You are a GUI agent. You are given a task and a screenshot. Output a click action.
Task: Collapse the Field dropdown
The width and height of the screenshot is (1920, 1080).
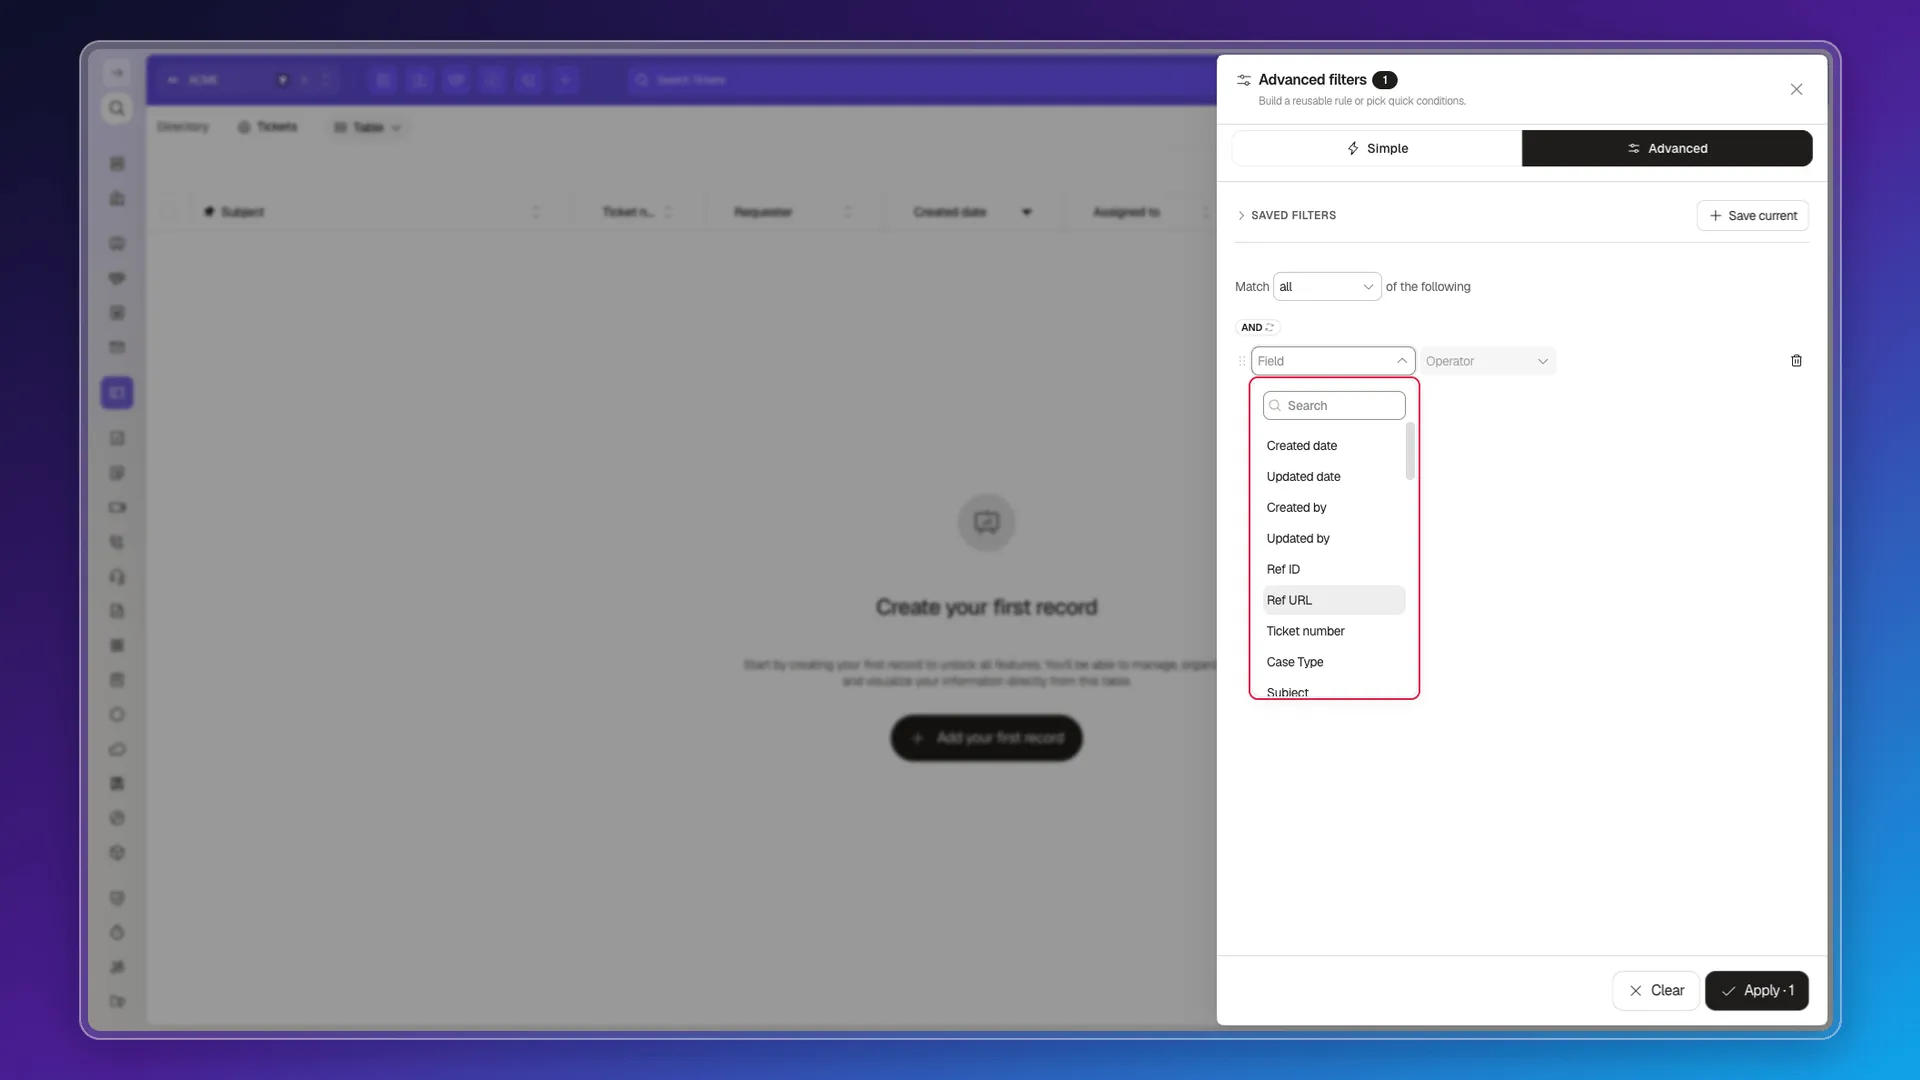pos(1332,361)
